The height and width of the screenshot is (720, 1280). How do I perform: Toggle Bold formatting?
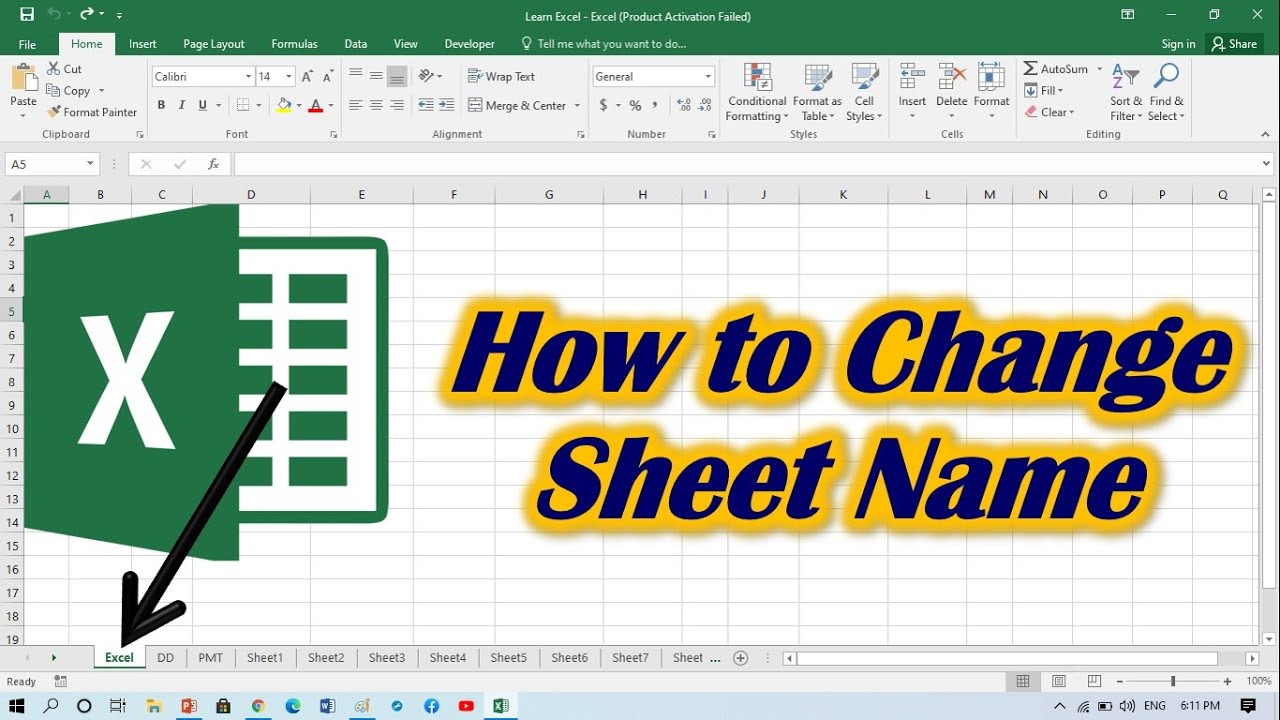pos(161,105)
